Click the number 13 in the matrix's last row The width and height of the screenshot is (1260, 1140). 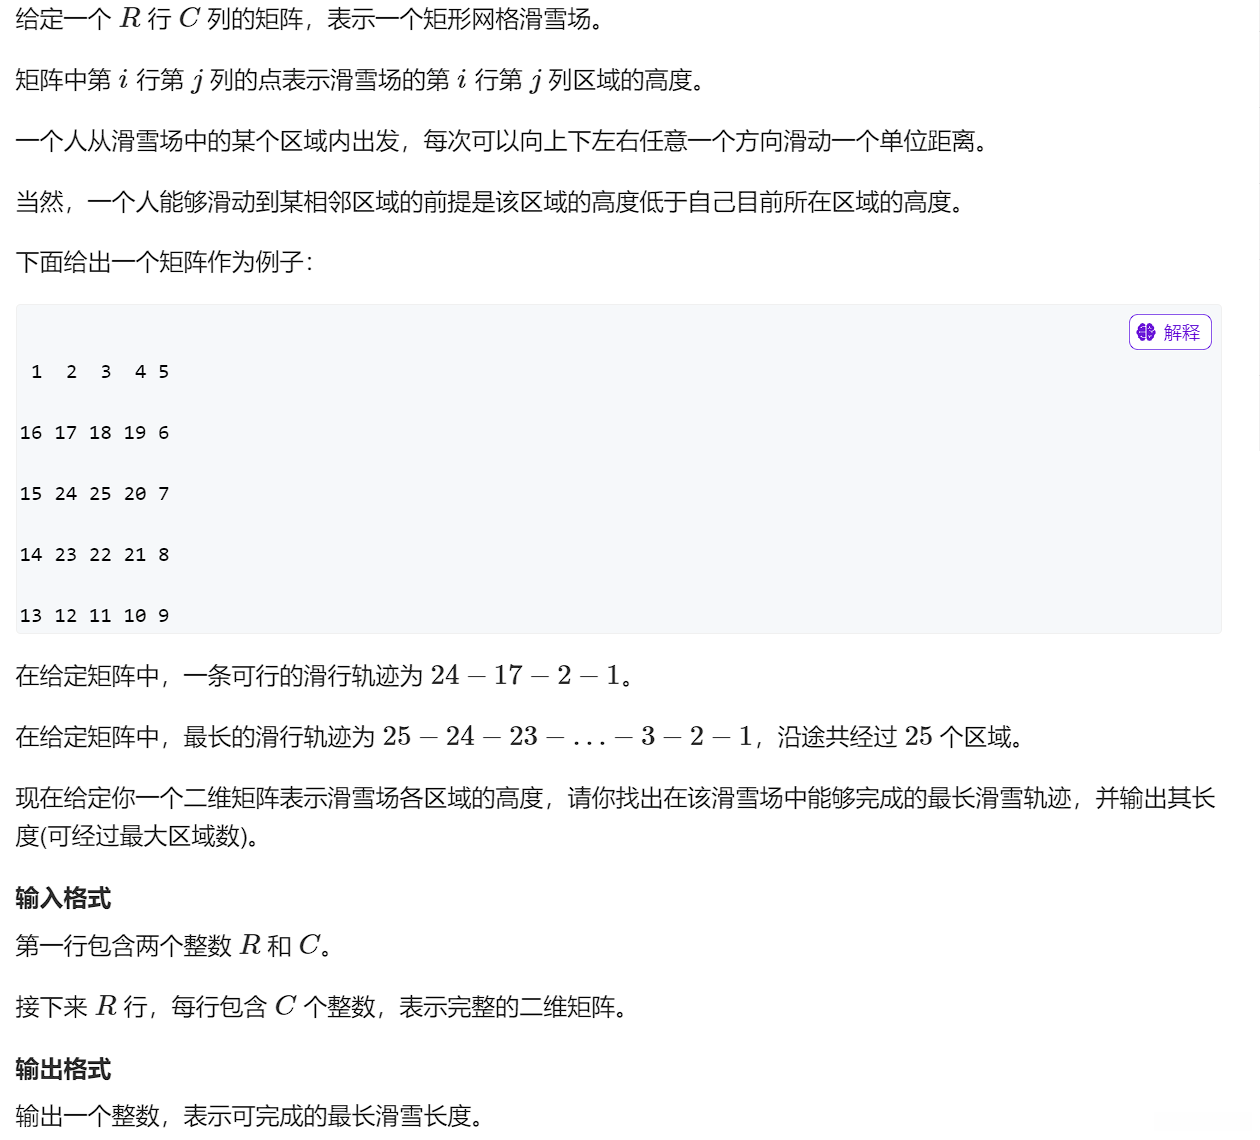coord(30,615)
